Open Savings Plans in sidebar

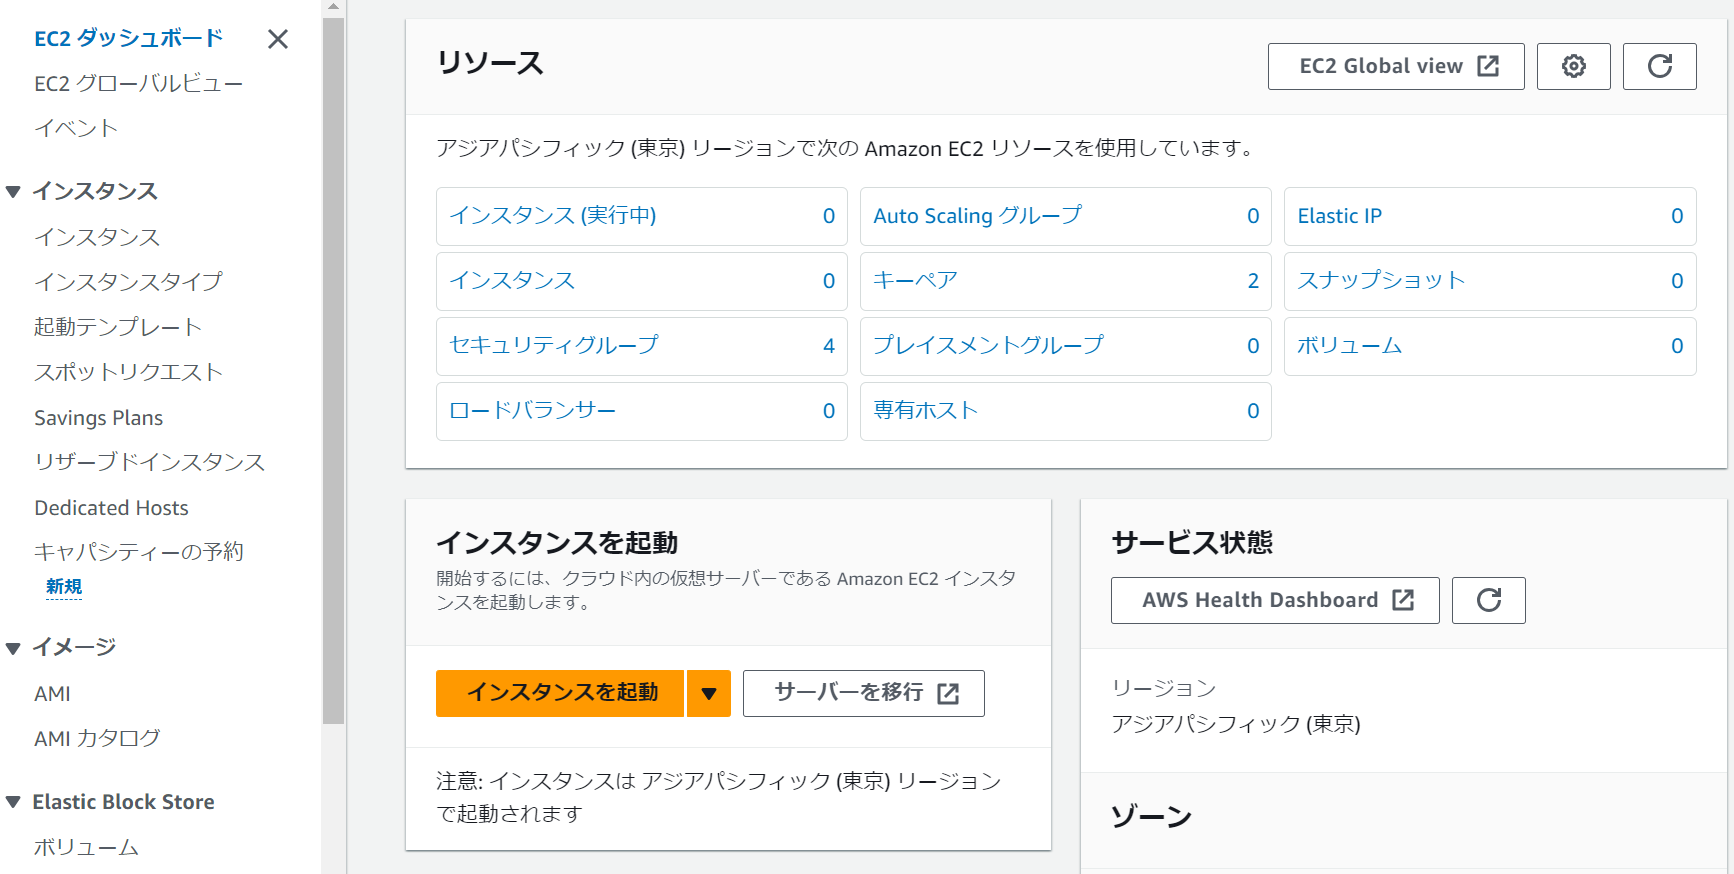[x=98, y=418]
